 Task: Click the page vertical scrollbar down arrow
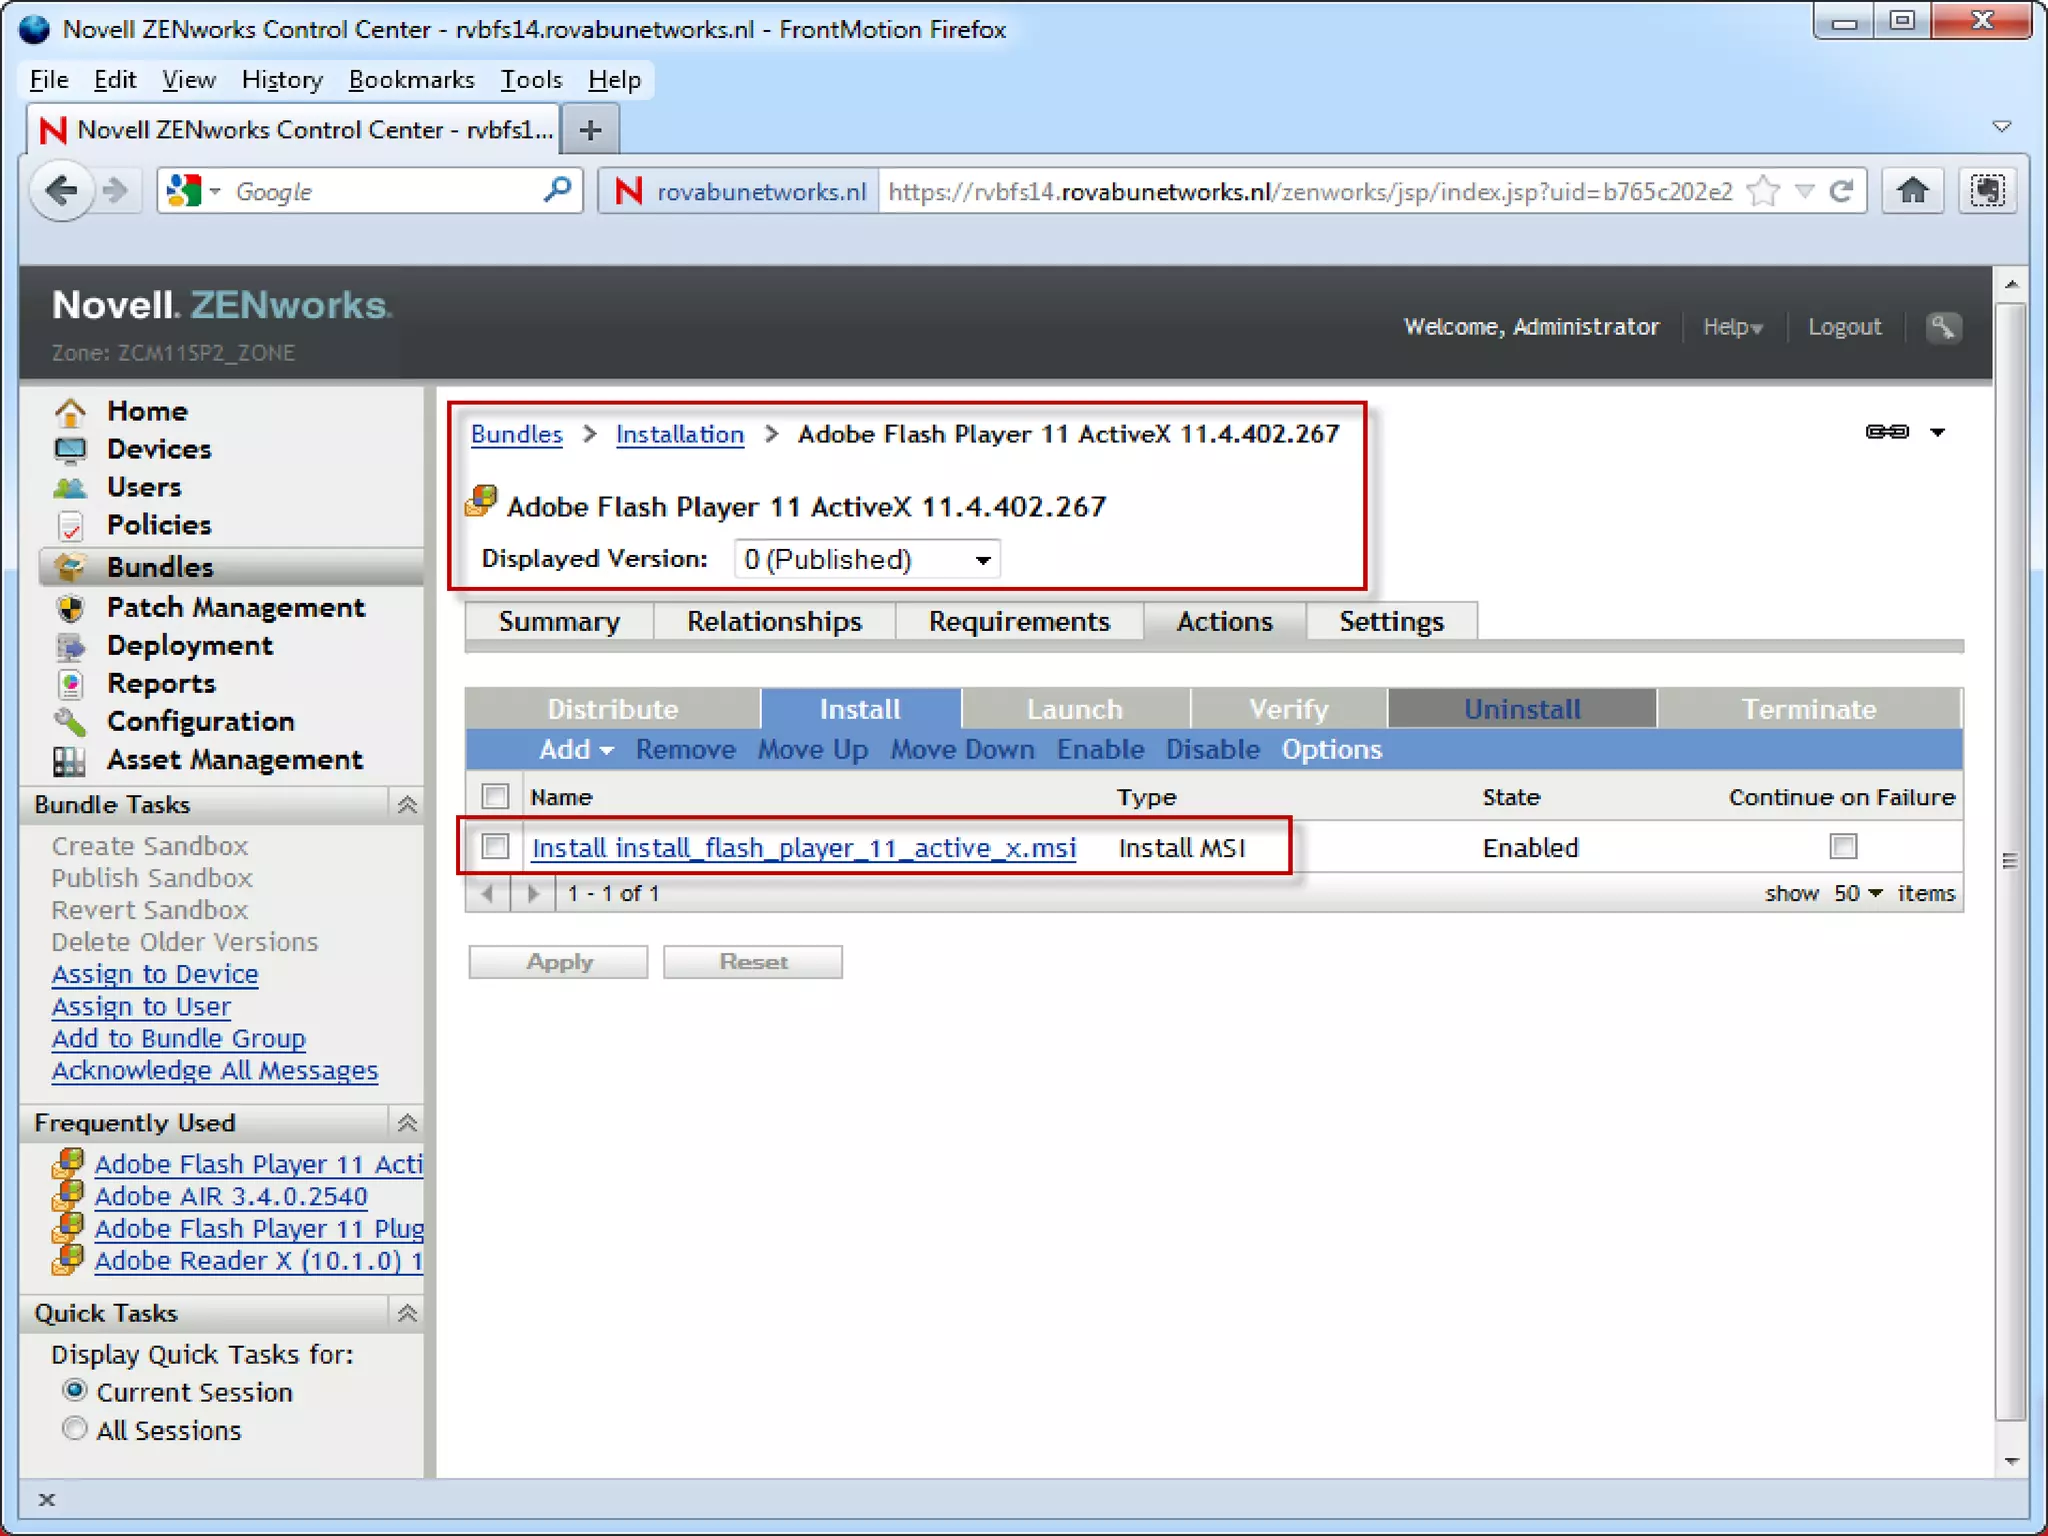[2011, 1461]
